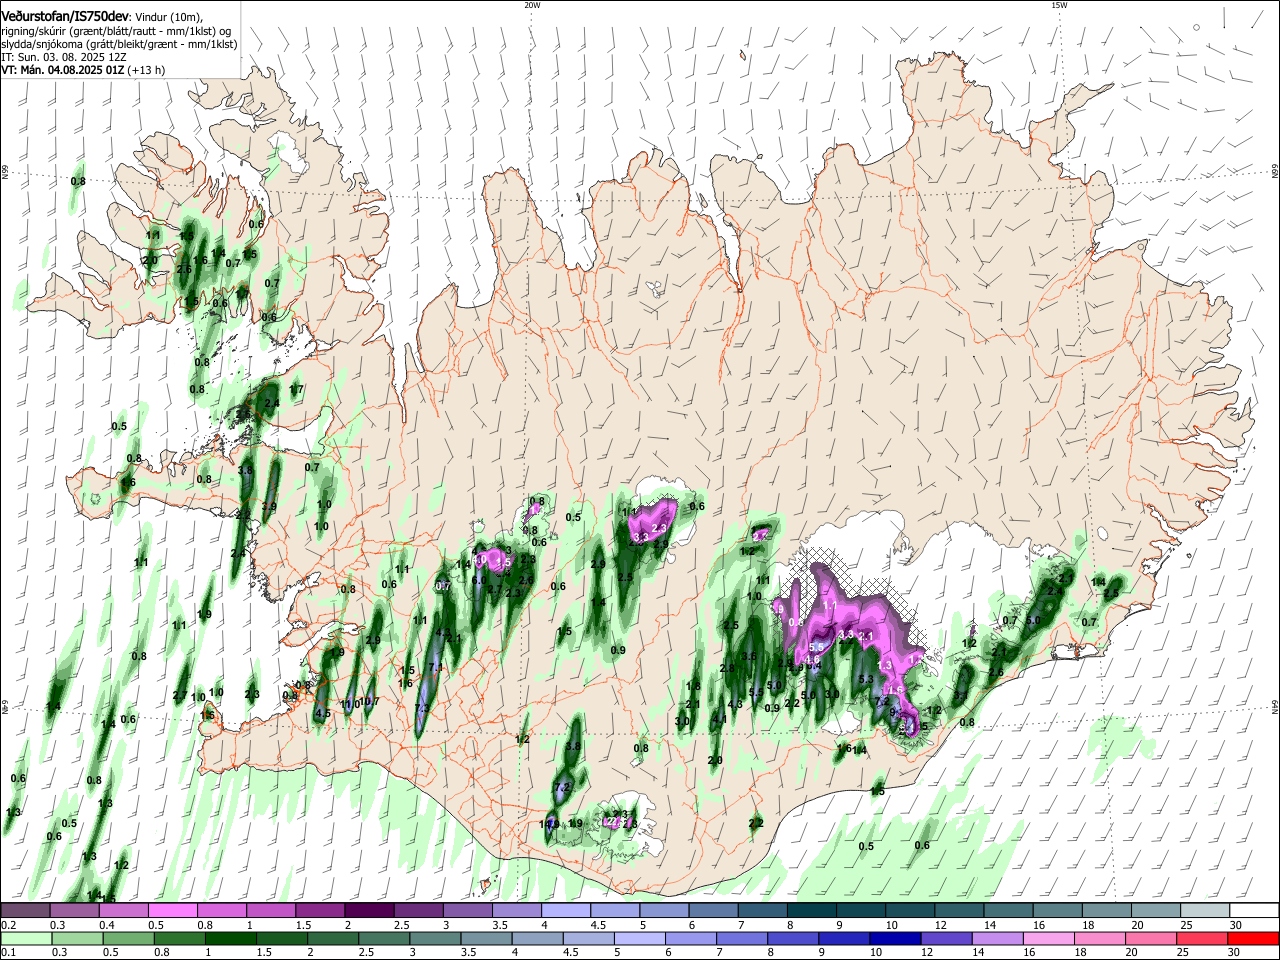Click the violet 12–14 swatch in lower legend row
Screen dimensions: 1280x960
946,938
